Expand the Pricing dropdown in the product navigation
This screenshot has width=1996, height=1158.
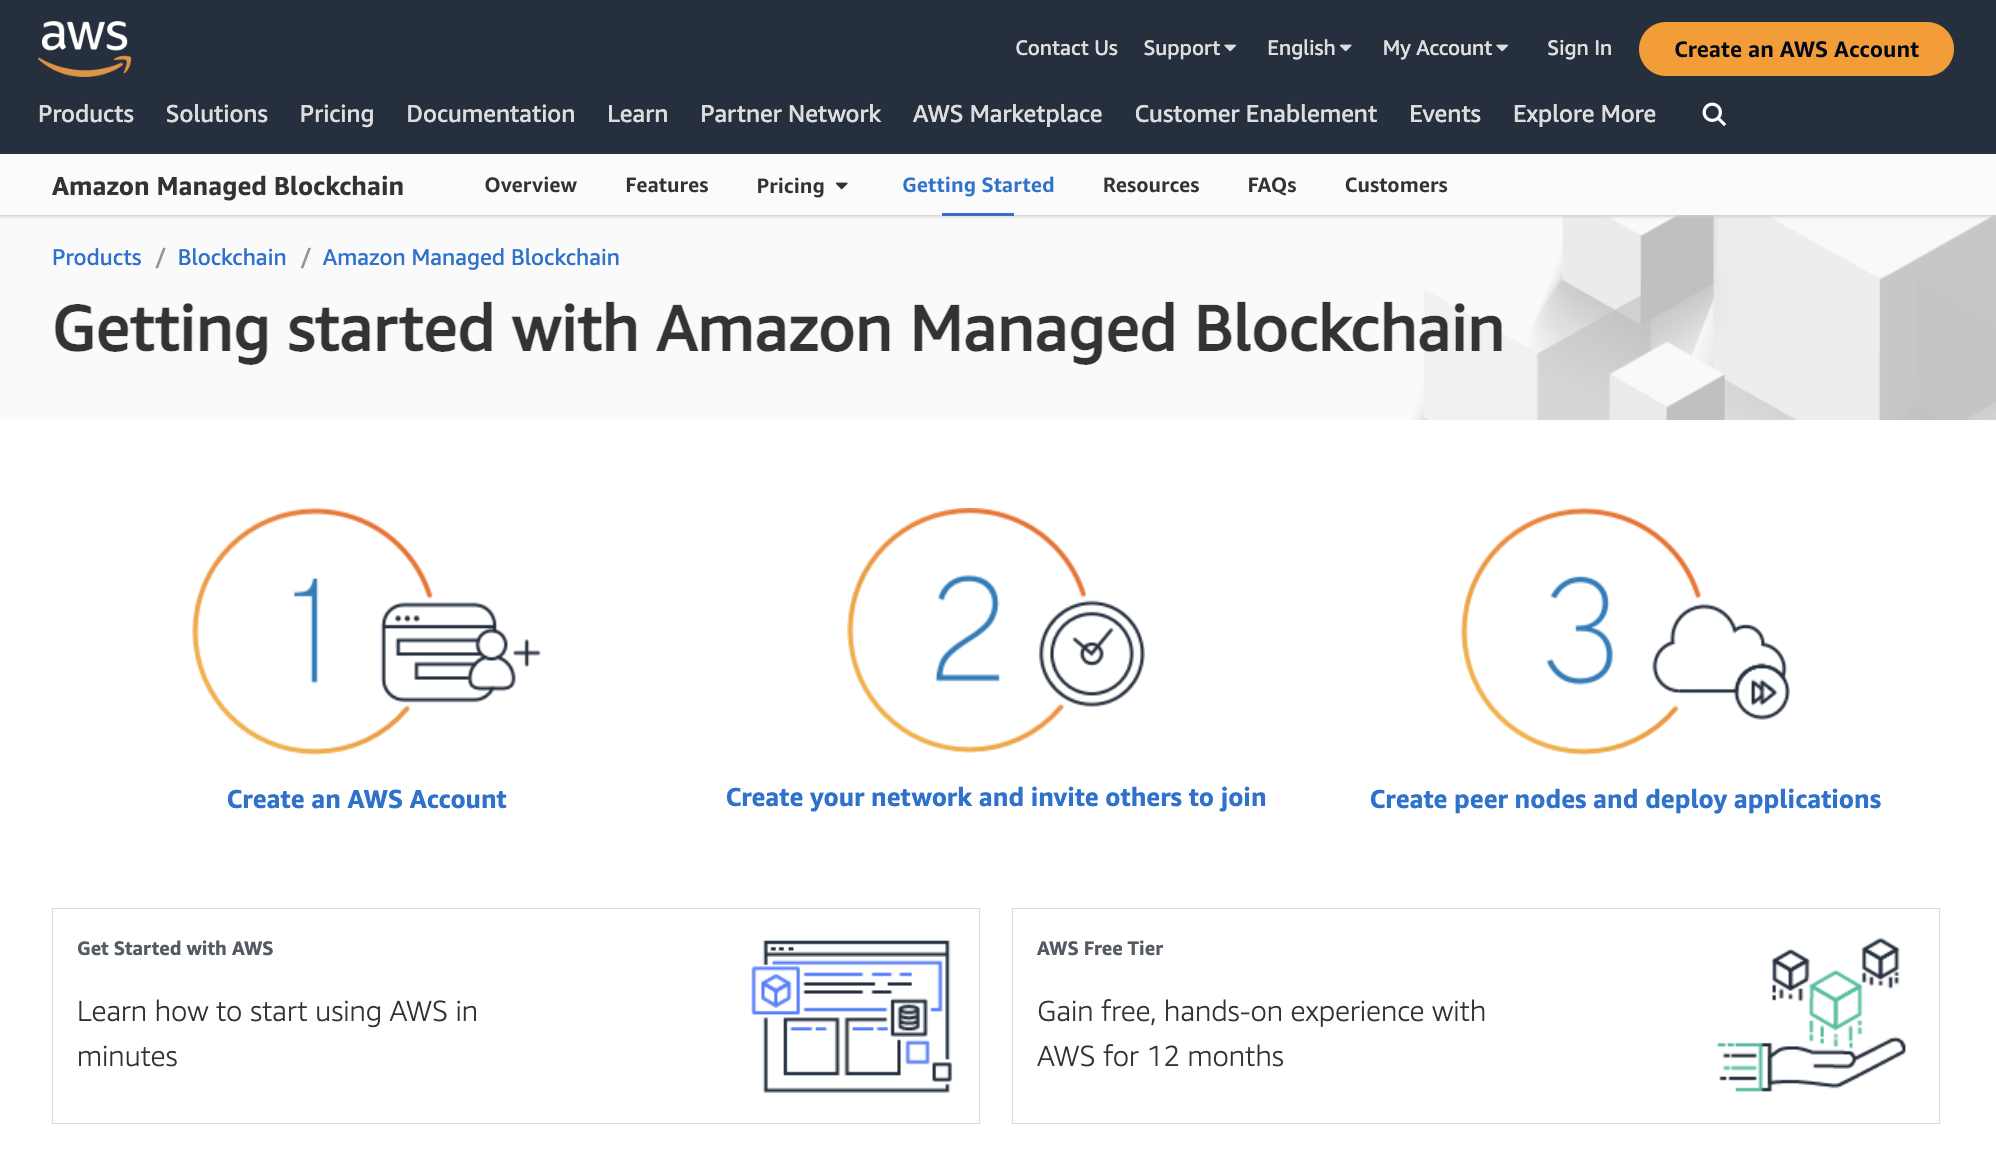pyautogui.click(x=801, y=185)
